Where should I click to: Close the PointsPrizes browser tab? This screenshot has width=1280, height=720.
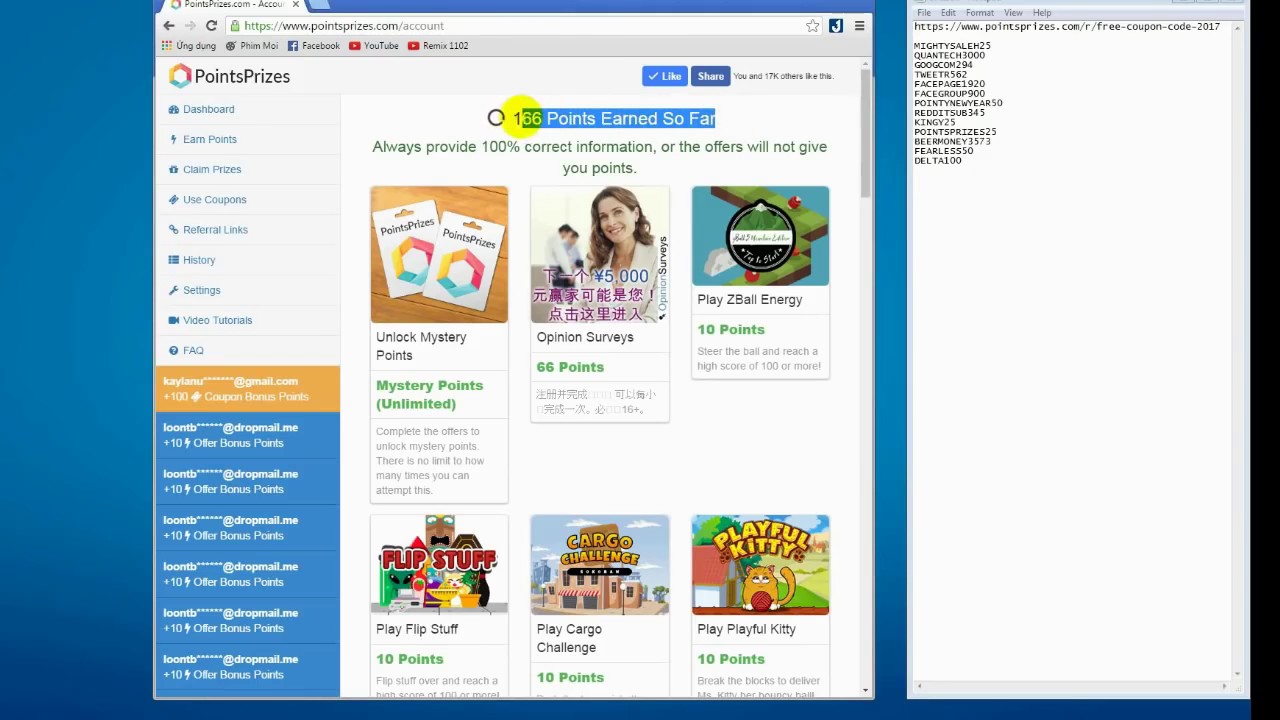tap(296, 5)
